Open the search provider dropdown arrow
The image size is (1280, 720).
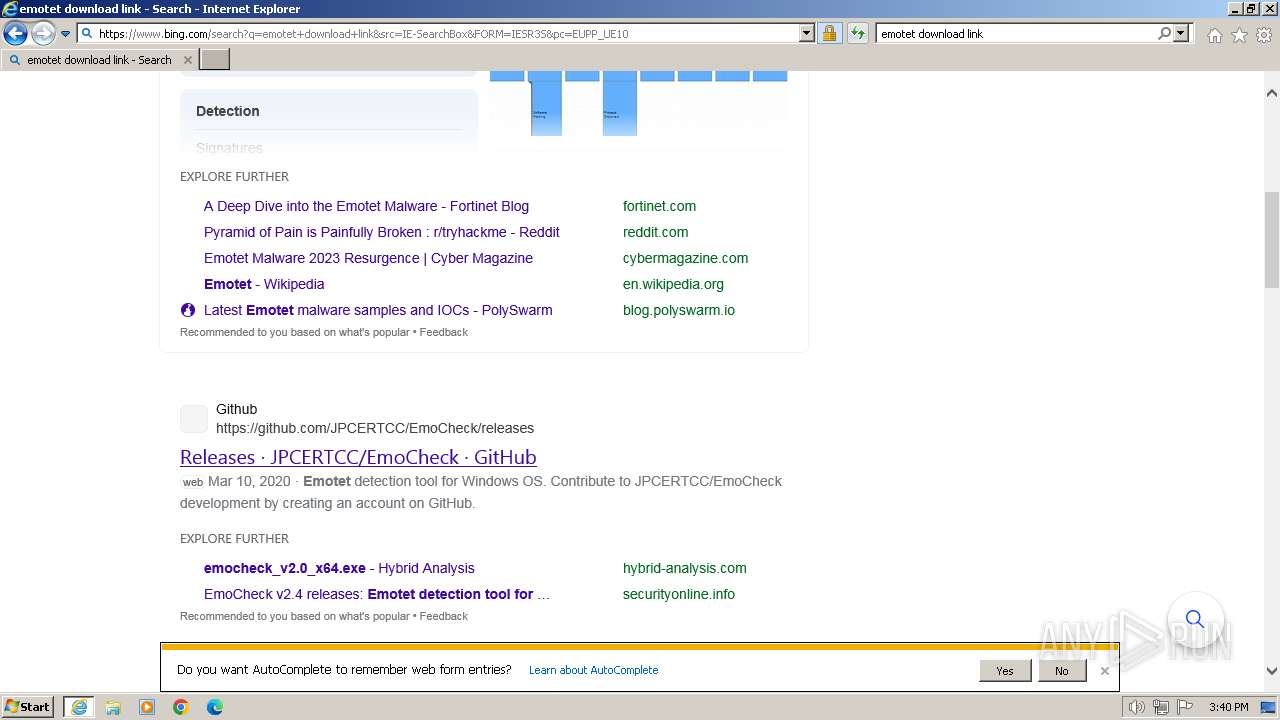coord(1181,33)
